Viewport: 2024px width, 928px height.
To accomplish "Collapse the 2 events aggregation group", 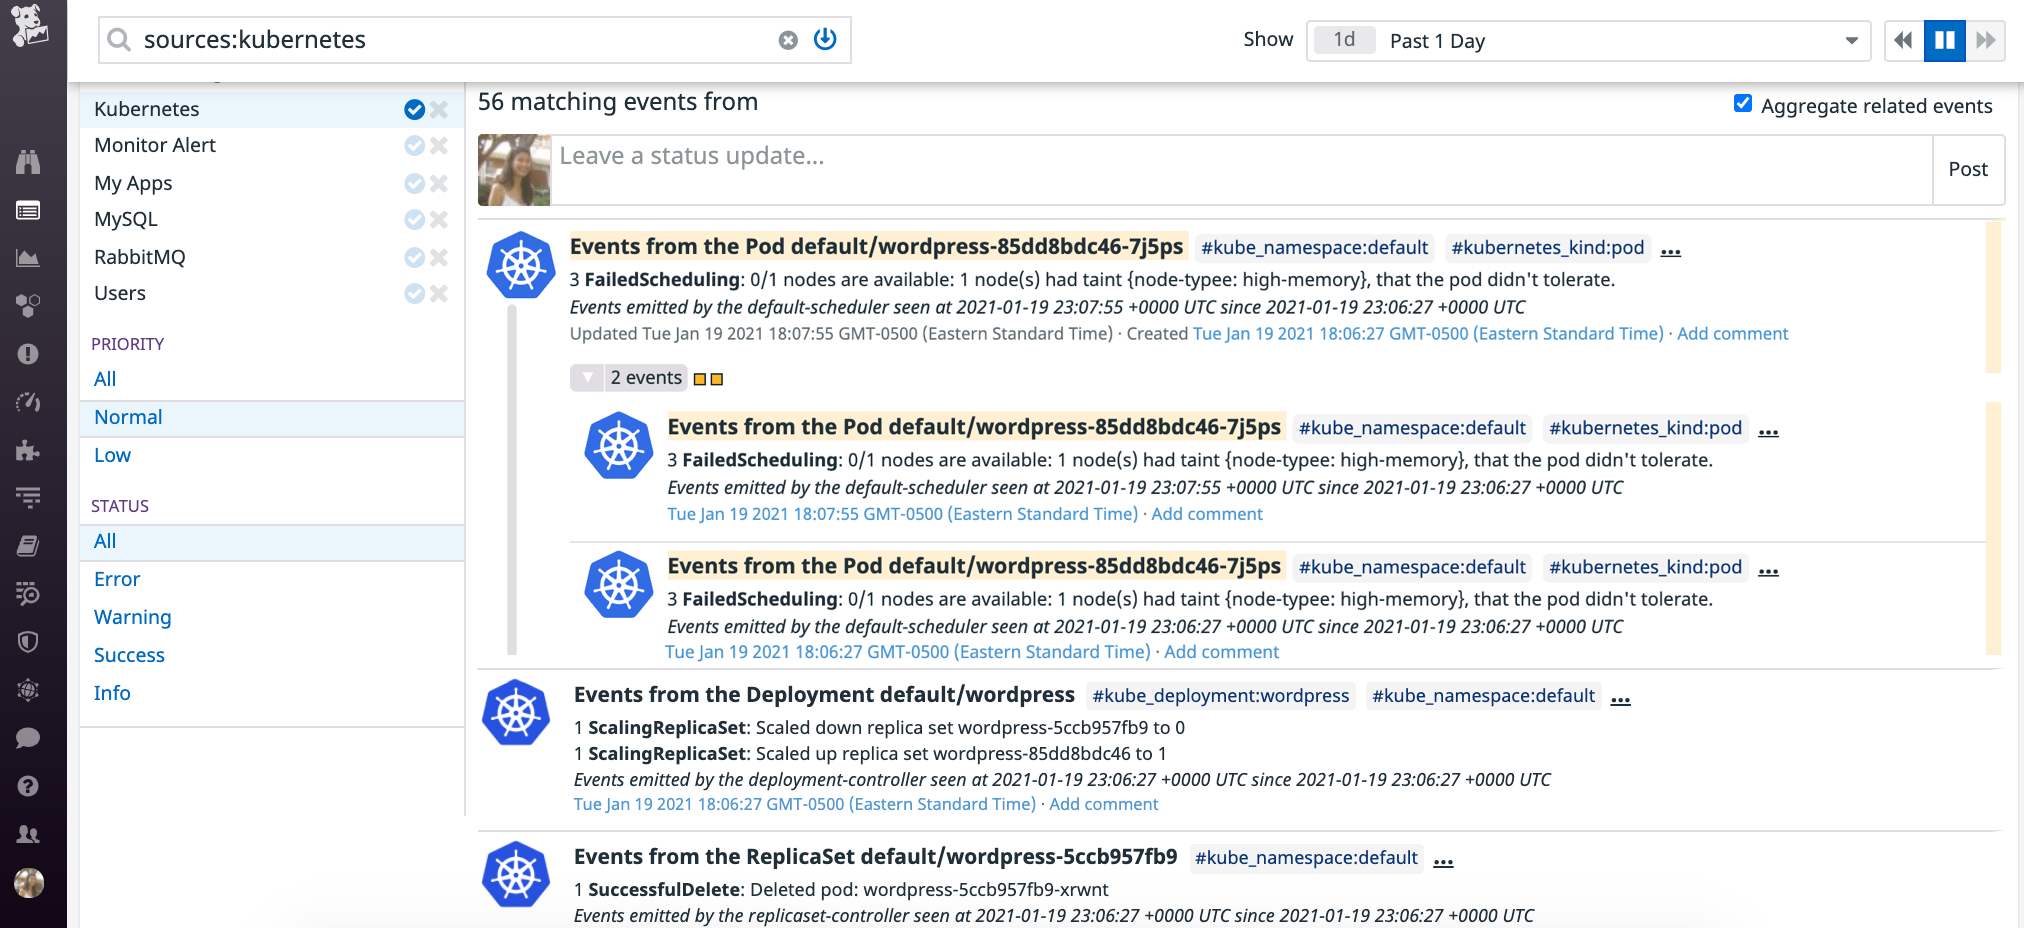I will (x=588, y=377).
